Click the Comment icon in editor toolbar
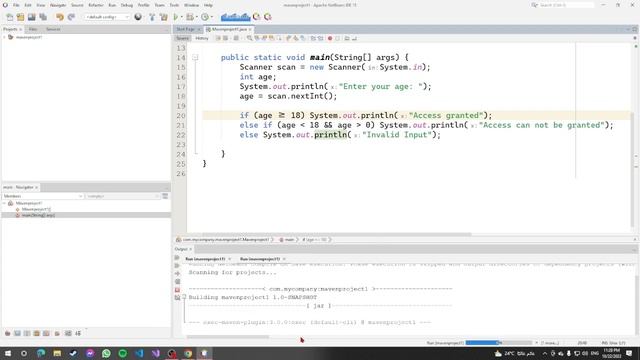 [347, 38]
